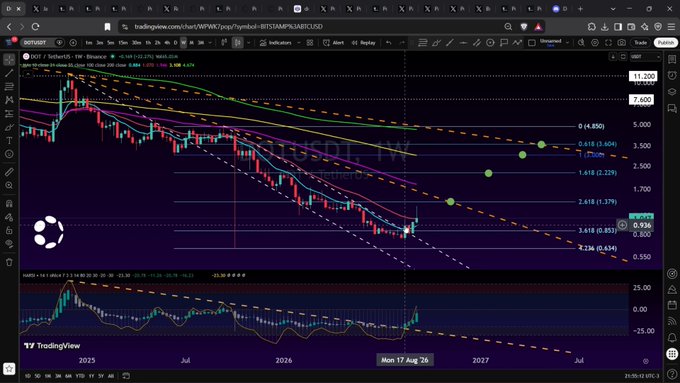
Task: Expand the timeframe interval dropdown arrow
Action: (210, 43)
